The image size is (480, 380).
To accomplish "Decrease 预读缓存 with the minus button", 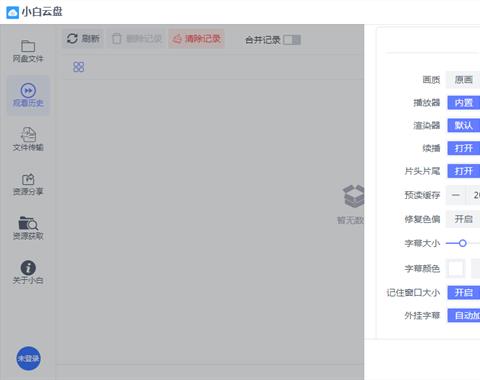I will 456,195.
